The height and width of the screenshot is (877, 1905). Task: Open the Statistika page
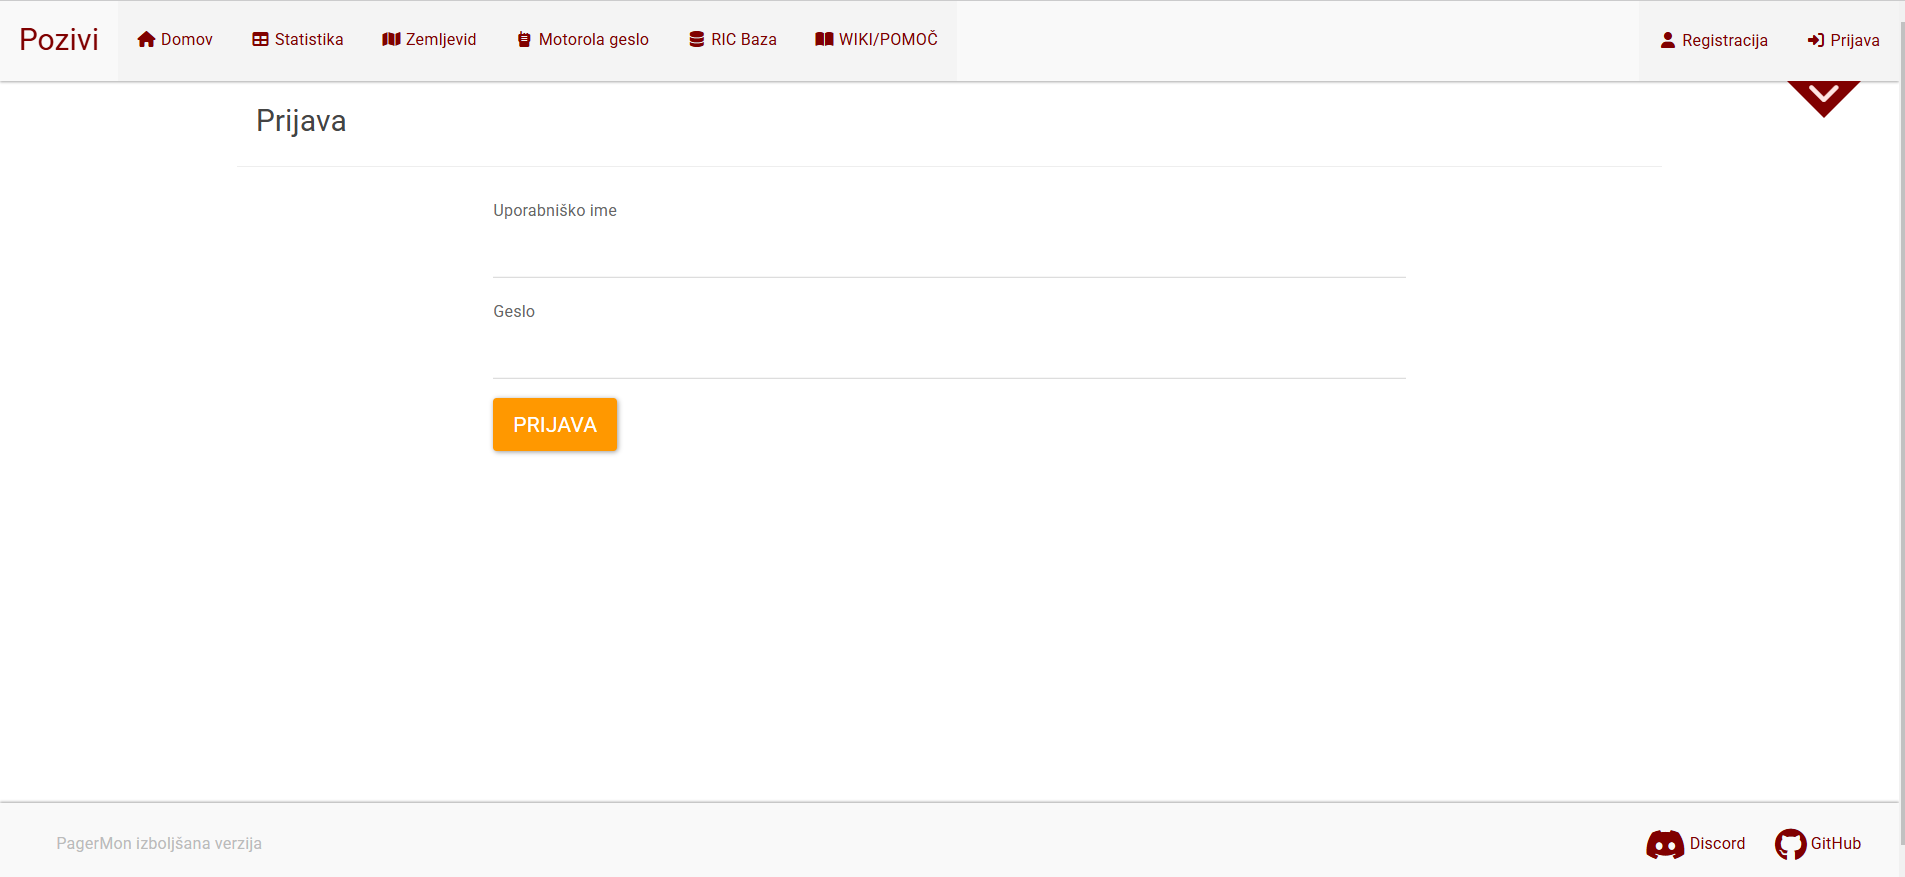pyautogui.click(x=298, y=39)
